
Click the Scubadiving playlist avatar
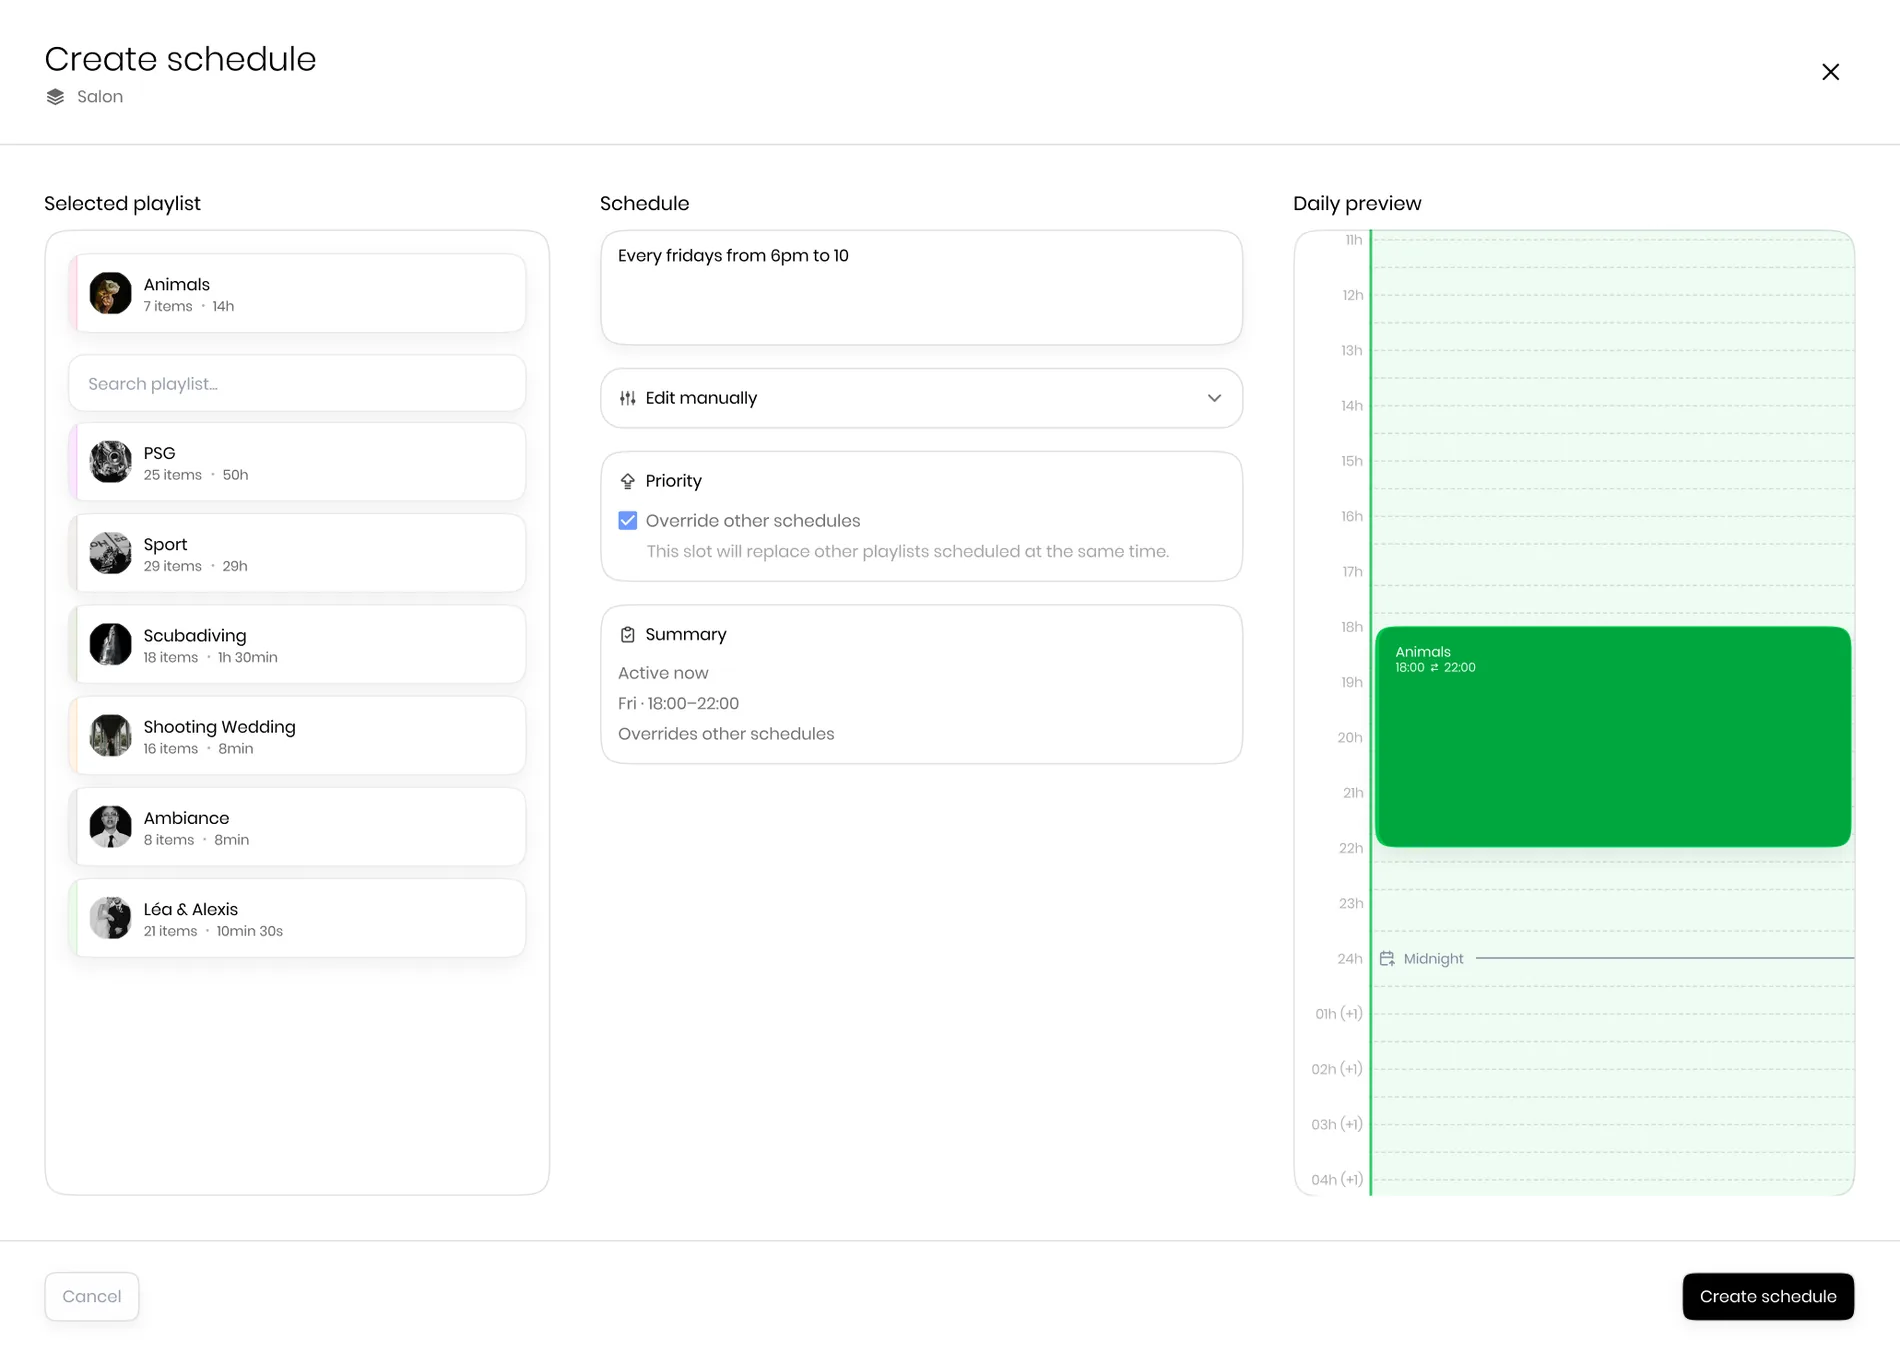(x=110, y=645)
